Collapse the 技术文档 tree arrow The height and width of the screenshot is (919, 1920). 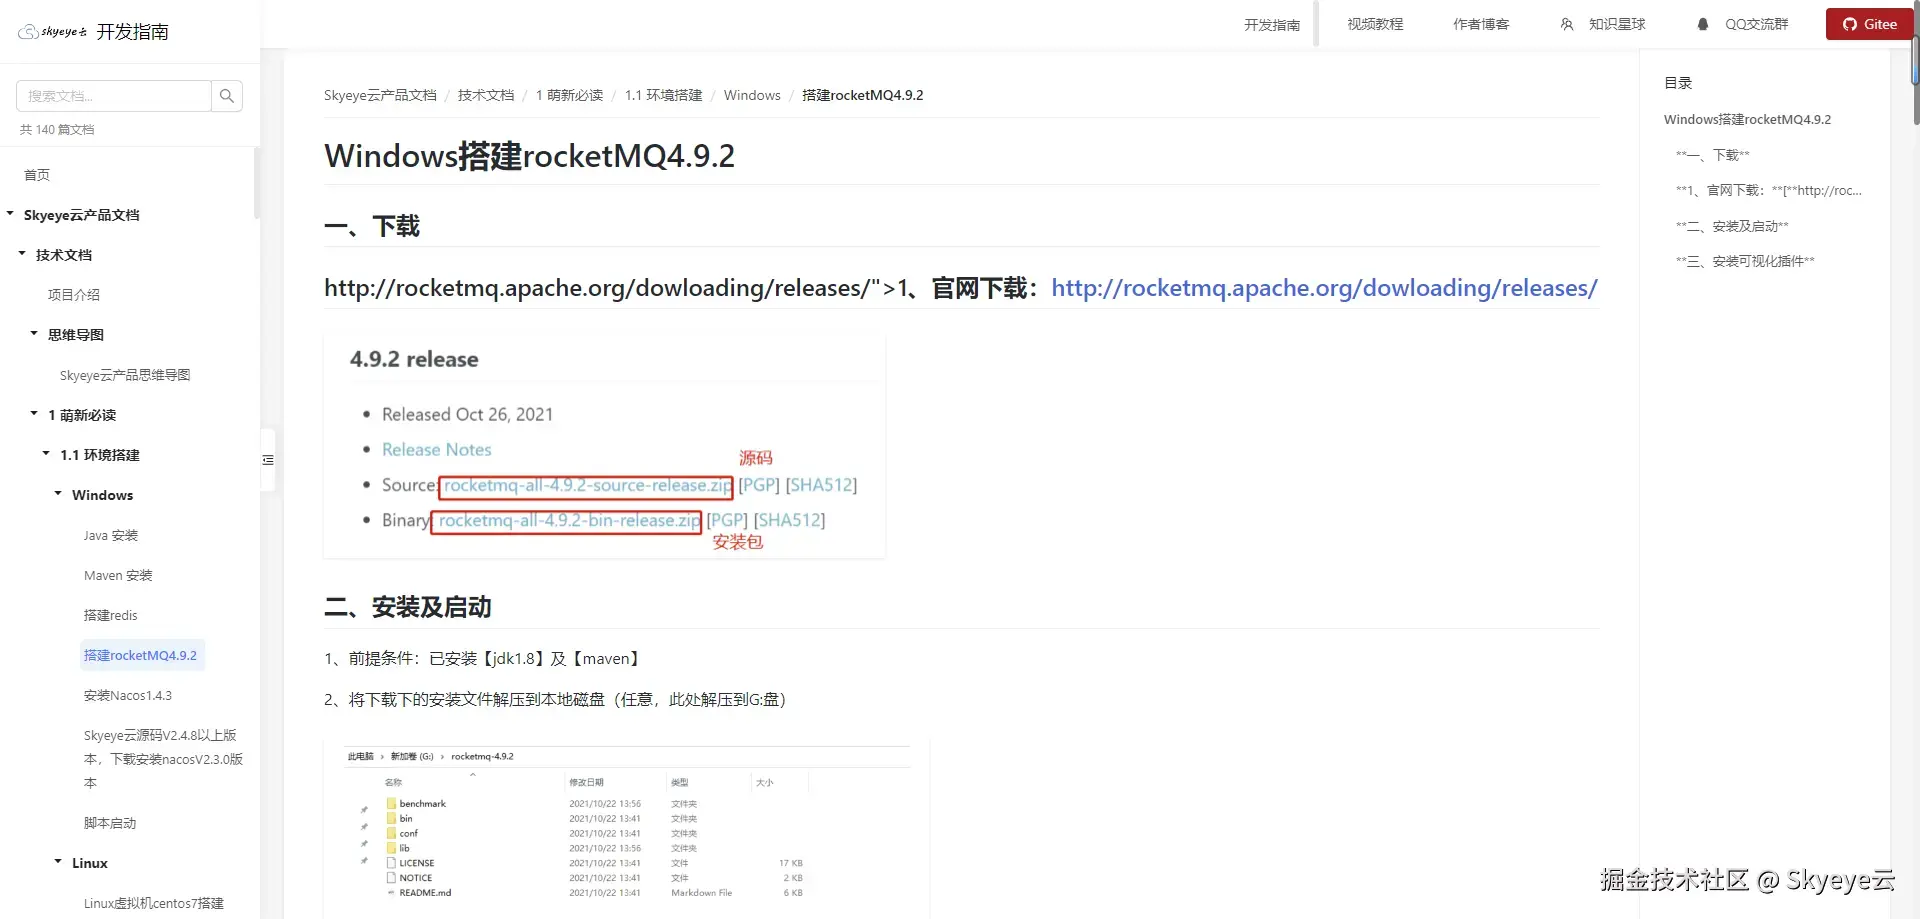pyautogui.click(x=22, y=253)
